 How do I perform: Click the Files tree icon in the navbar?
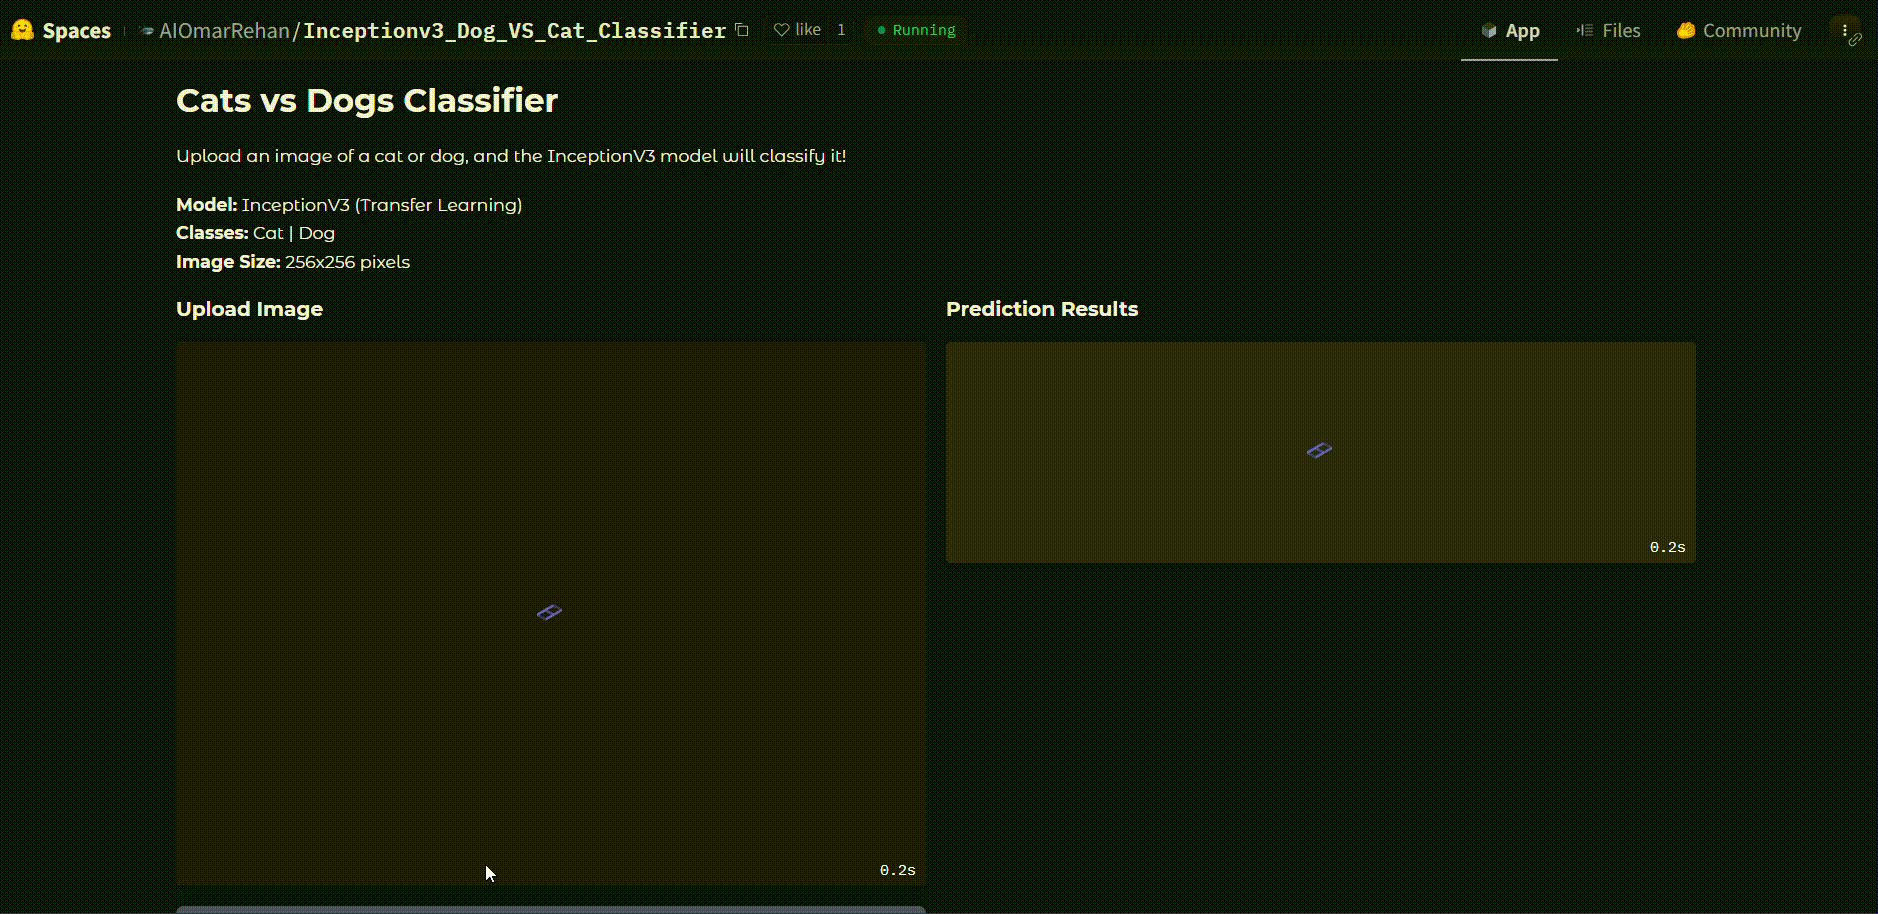1583,30
